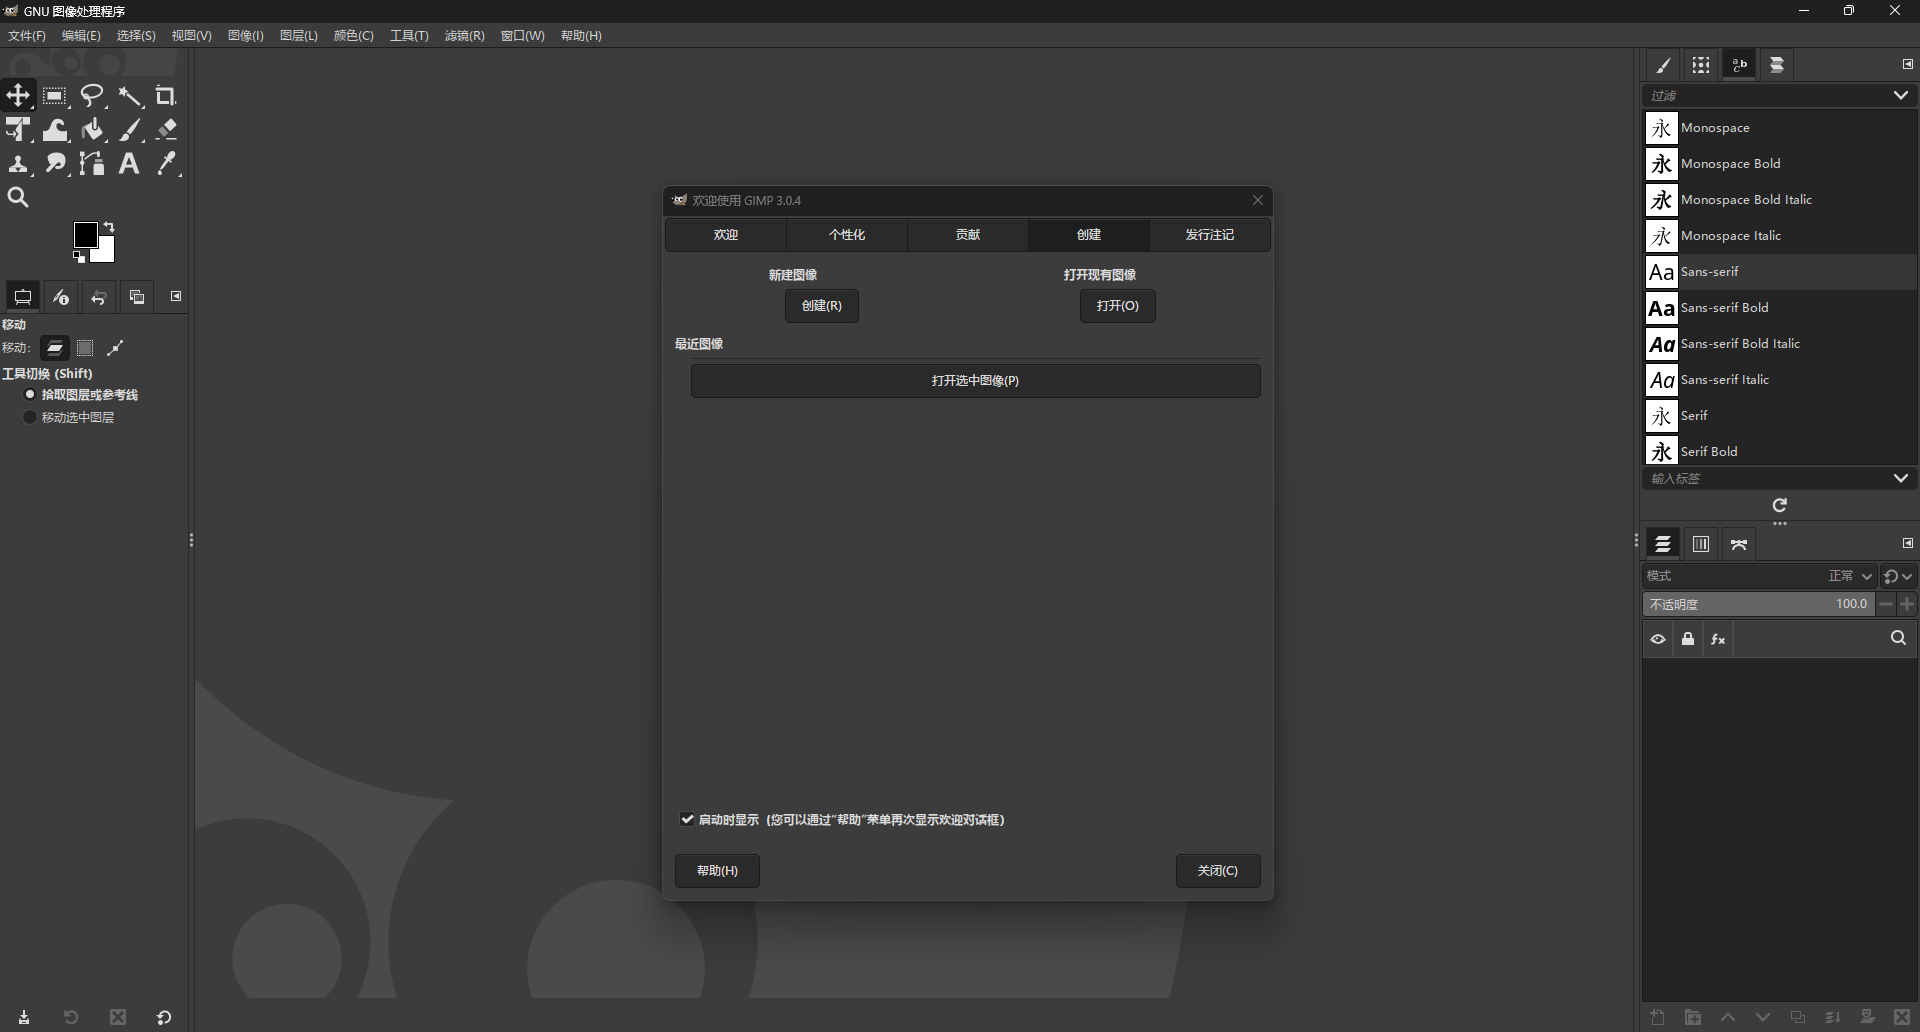Image resolution: width=1920 pixels, height=1032 pixels.
Task: Click 帮助(H) button in dialog
Action: [x=717, y=871]
